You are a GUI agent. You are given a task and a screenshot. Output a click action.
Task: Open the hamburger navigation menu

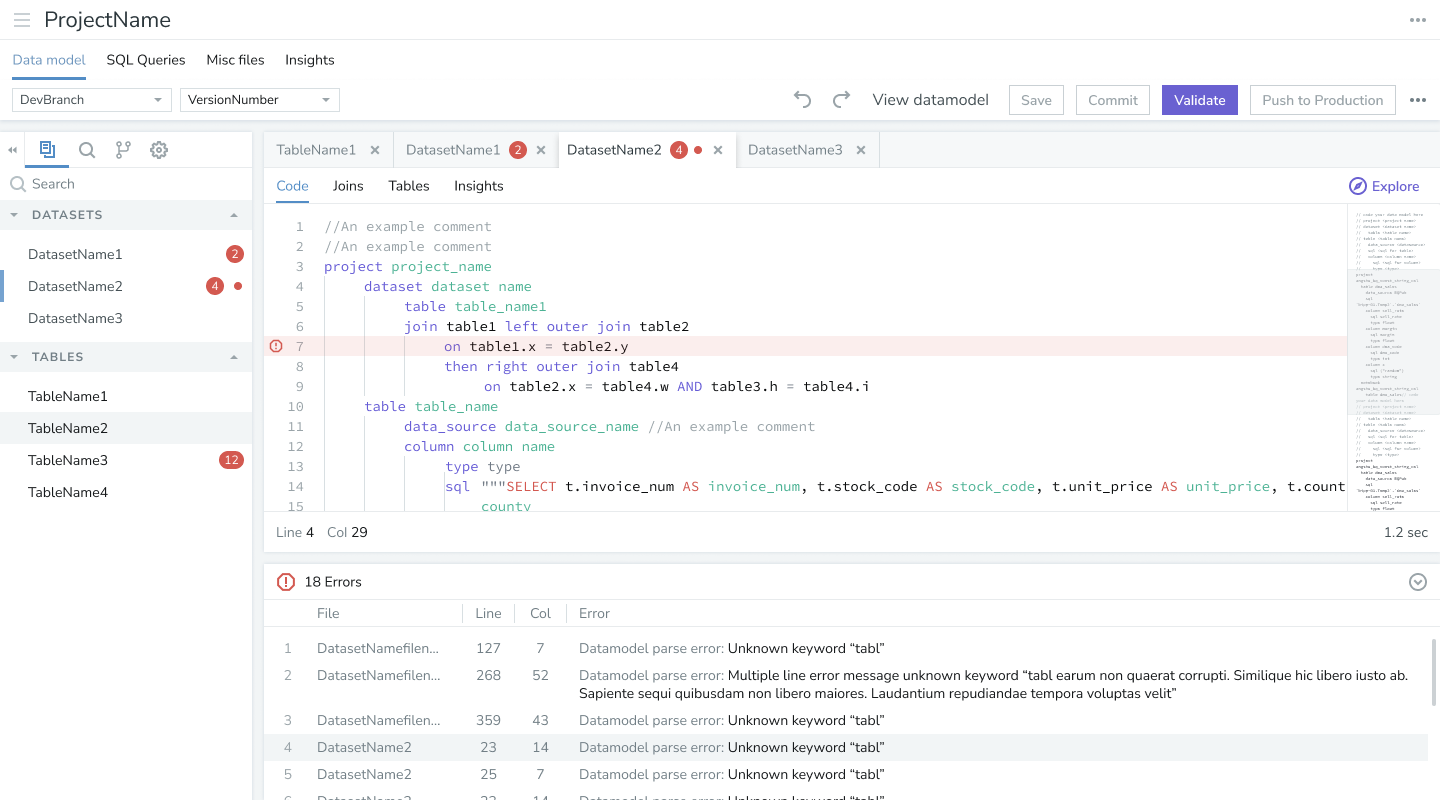(x=21, y=20)
